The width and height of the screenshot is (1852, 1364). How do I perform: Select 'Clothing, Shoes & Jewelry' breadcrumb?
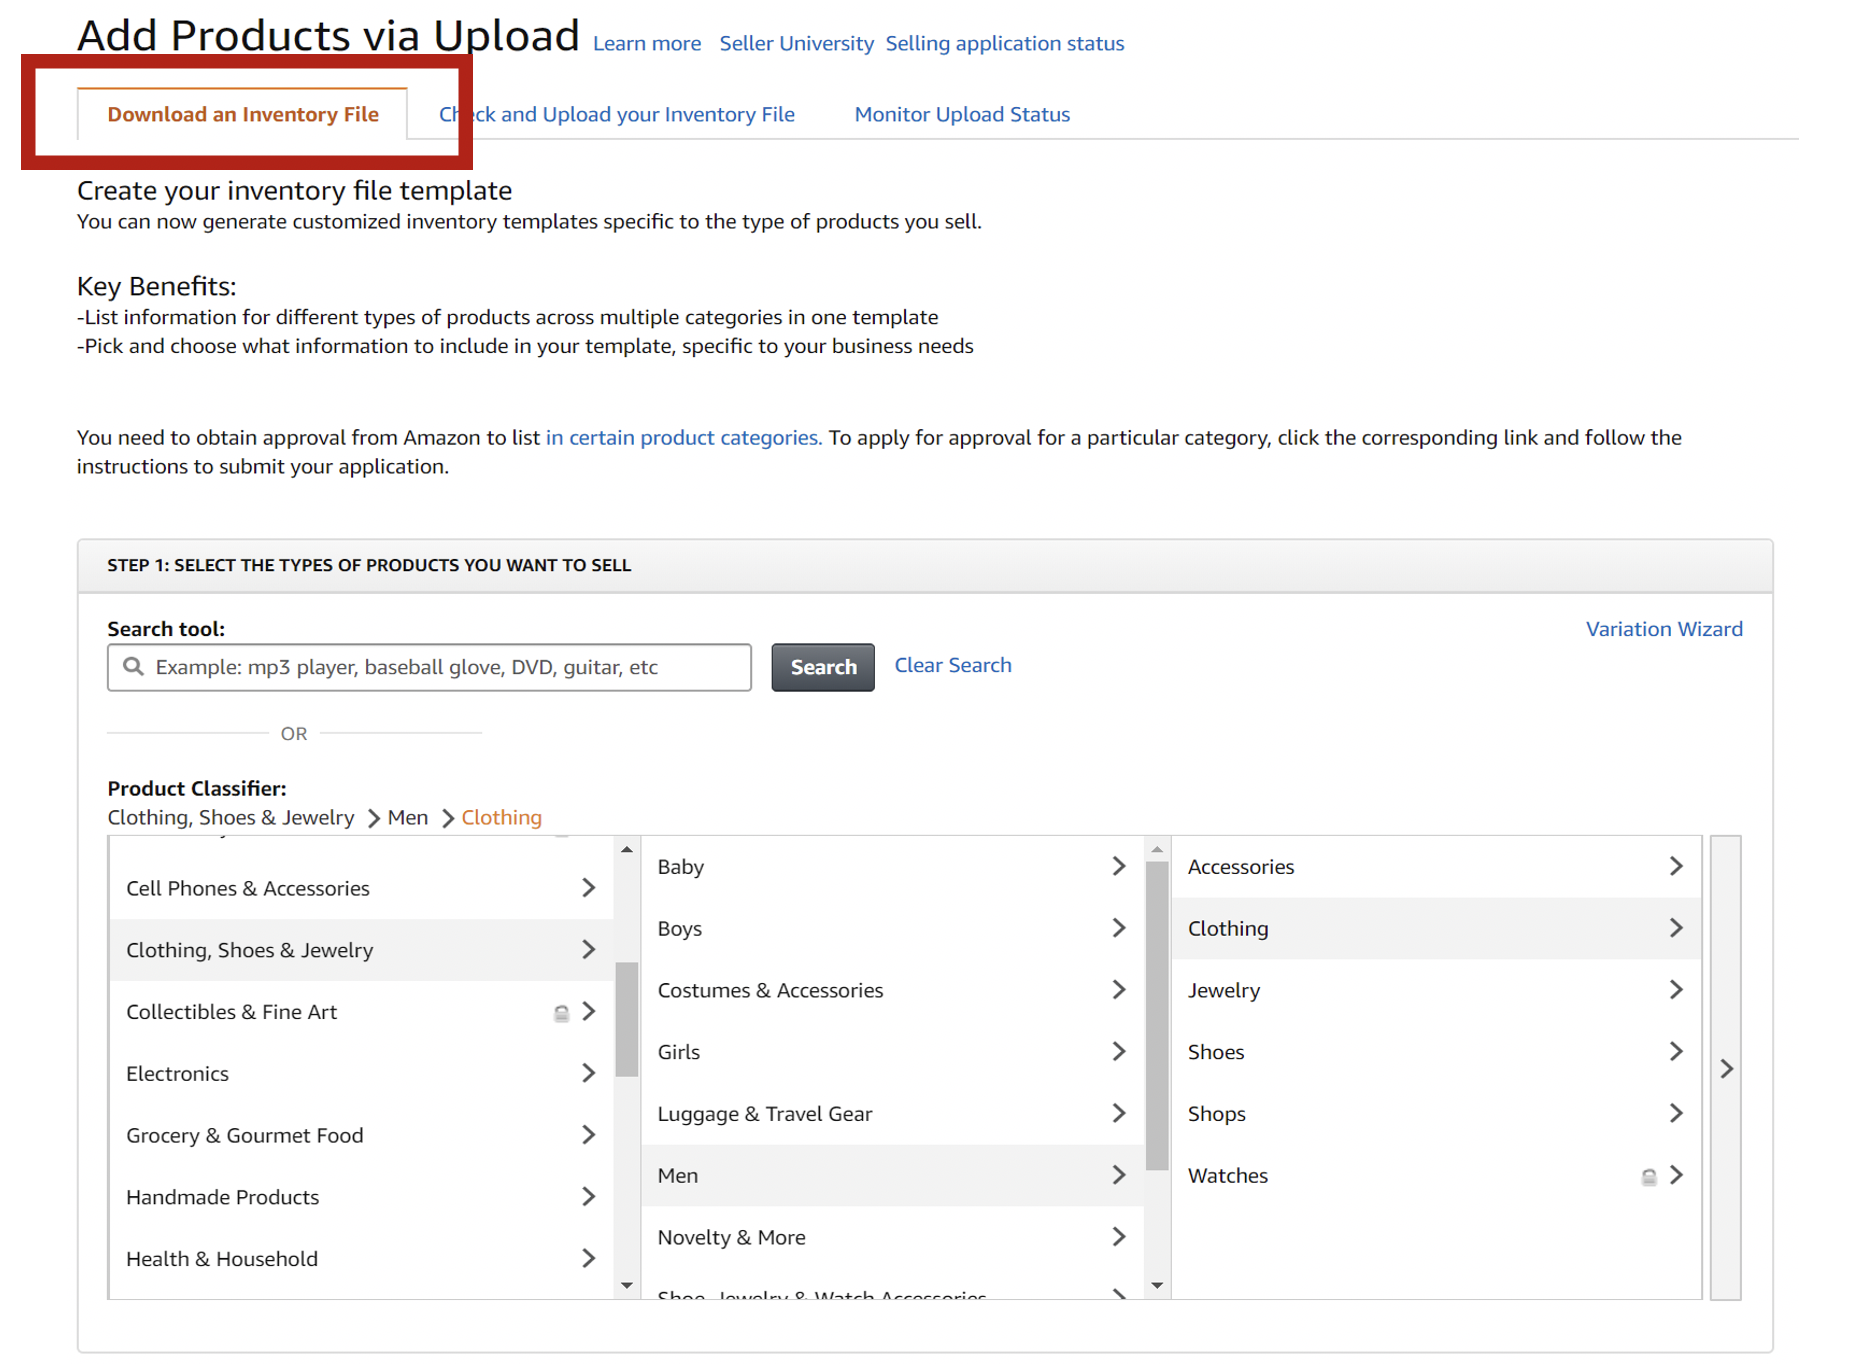tap(231, 817)
